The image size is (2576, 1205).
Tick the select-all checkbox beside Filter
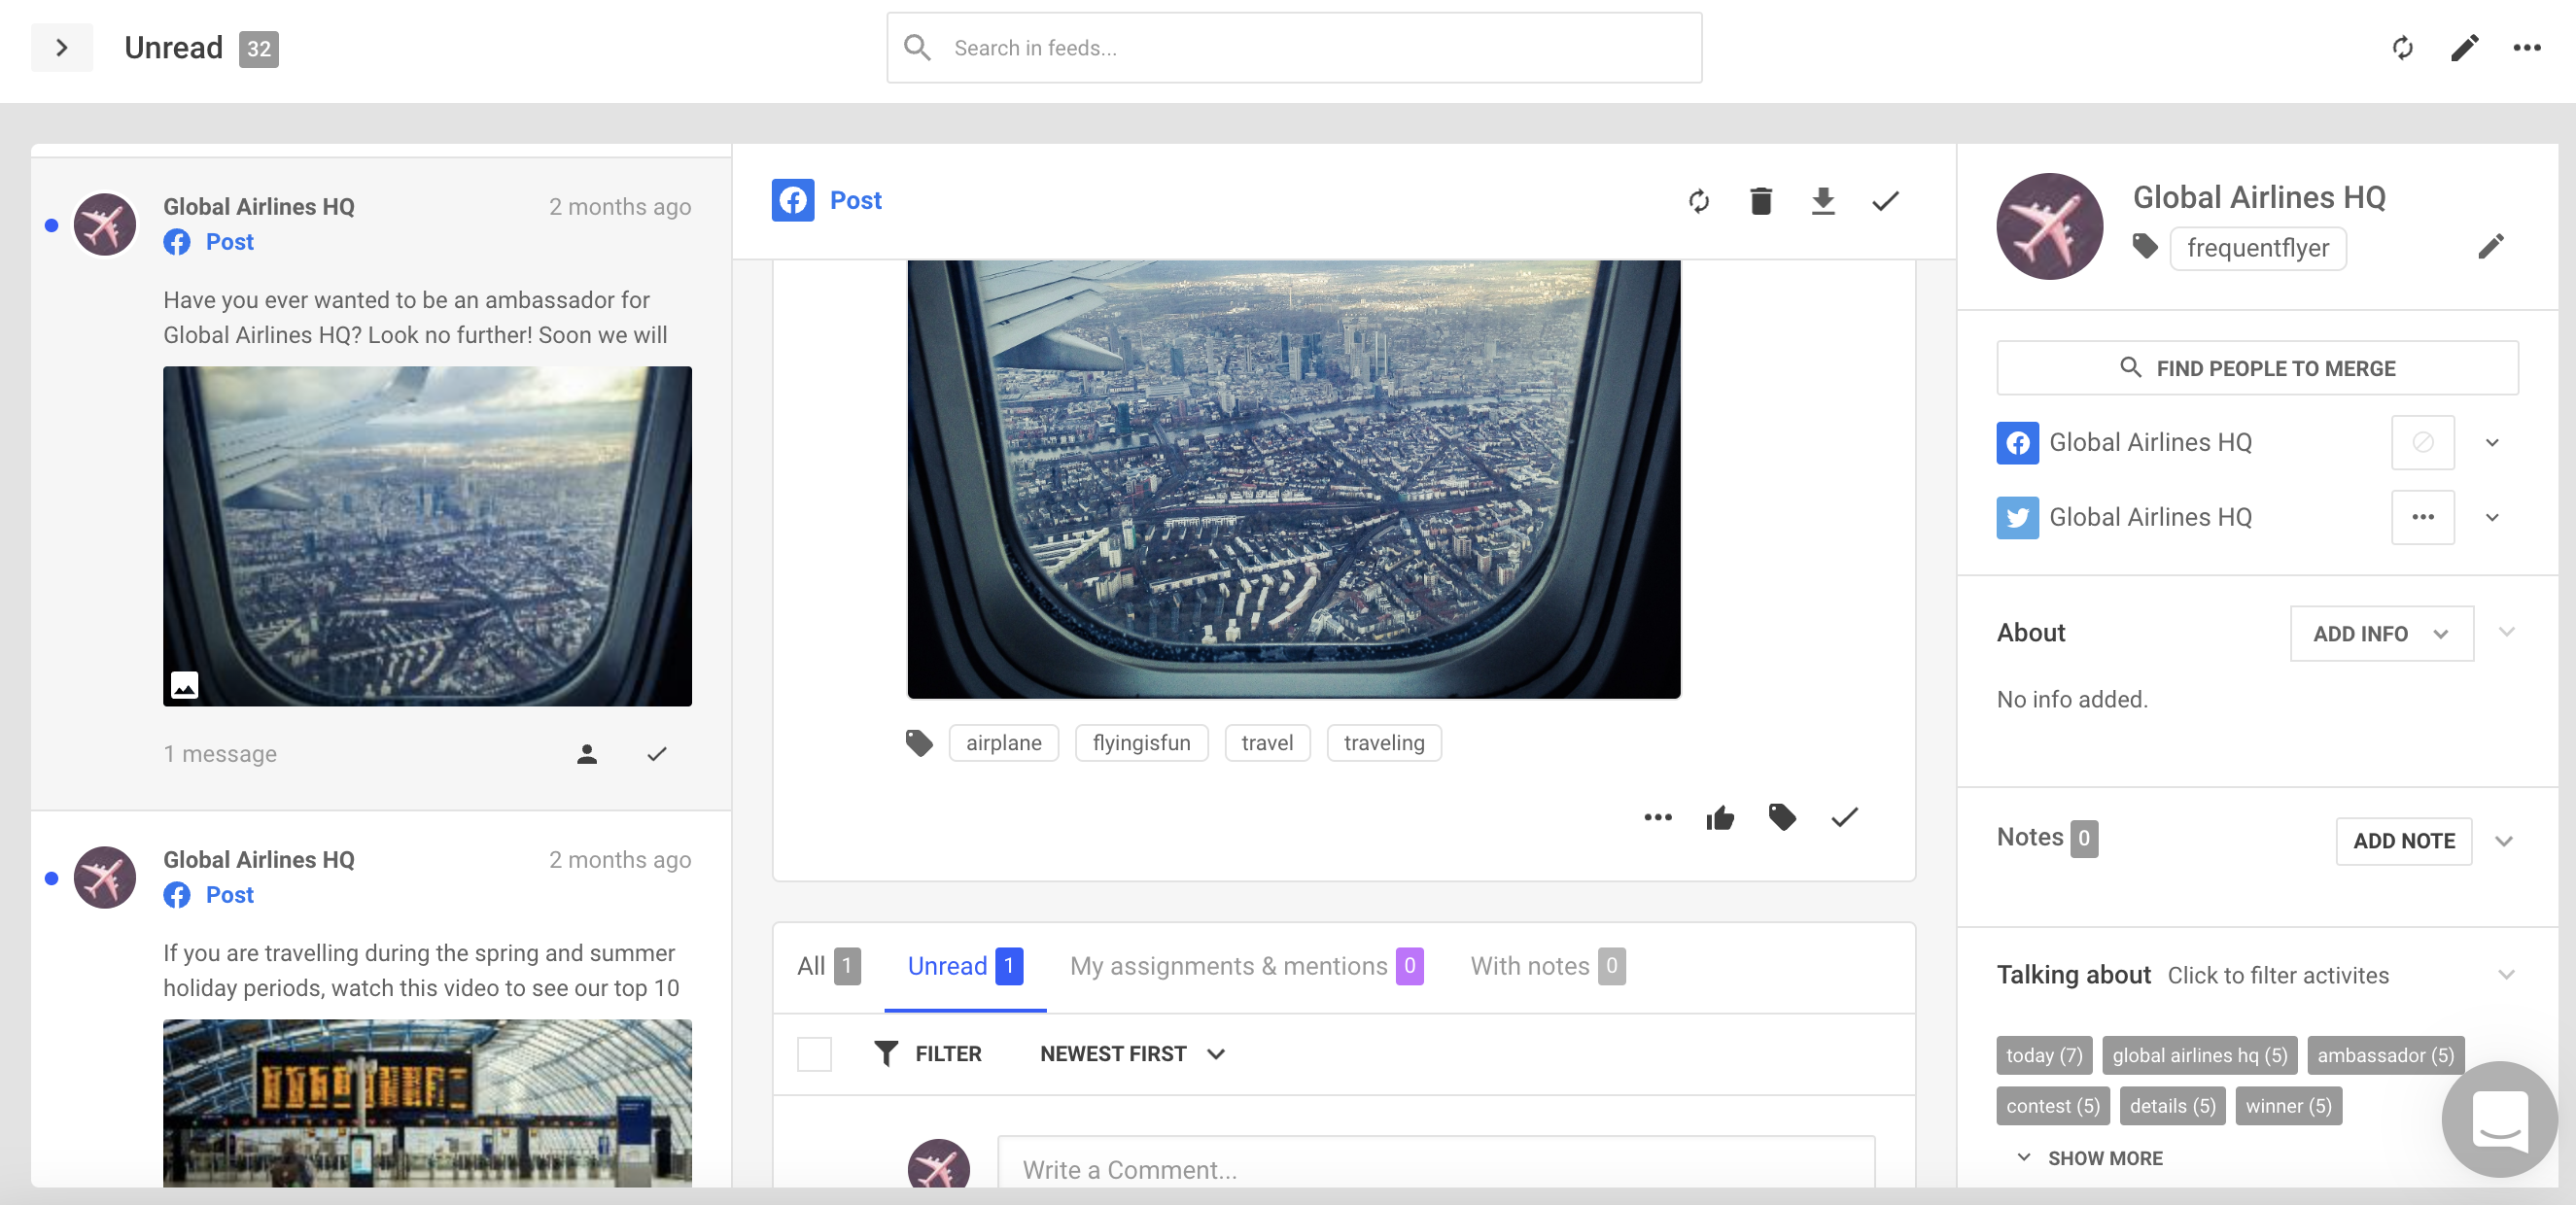814,1053
